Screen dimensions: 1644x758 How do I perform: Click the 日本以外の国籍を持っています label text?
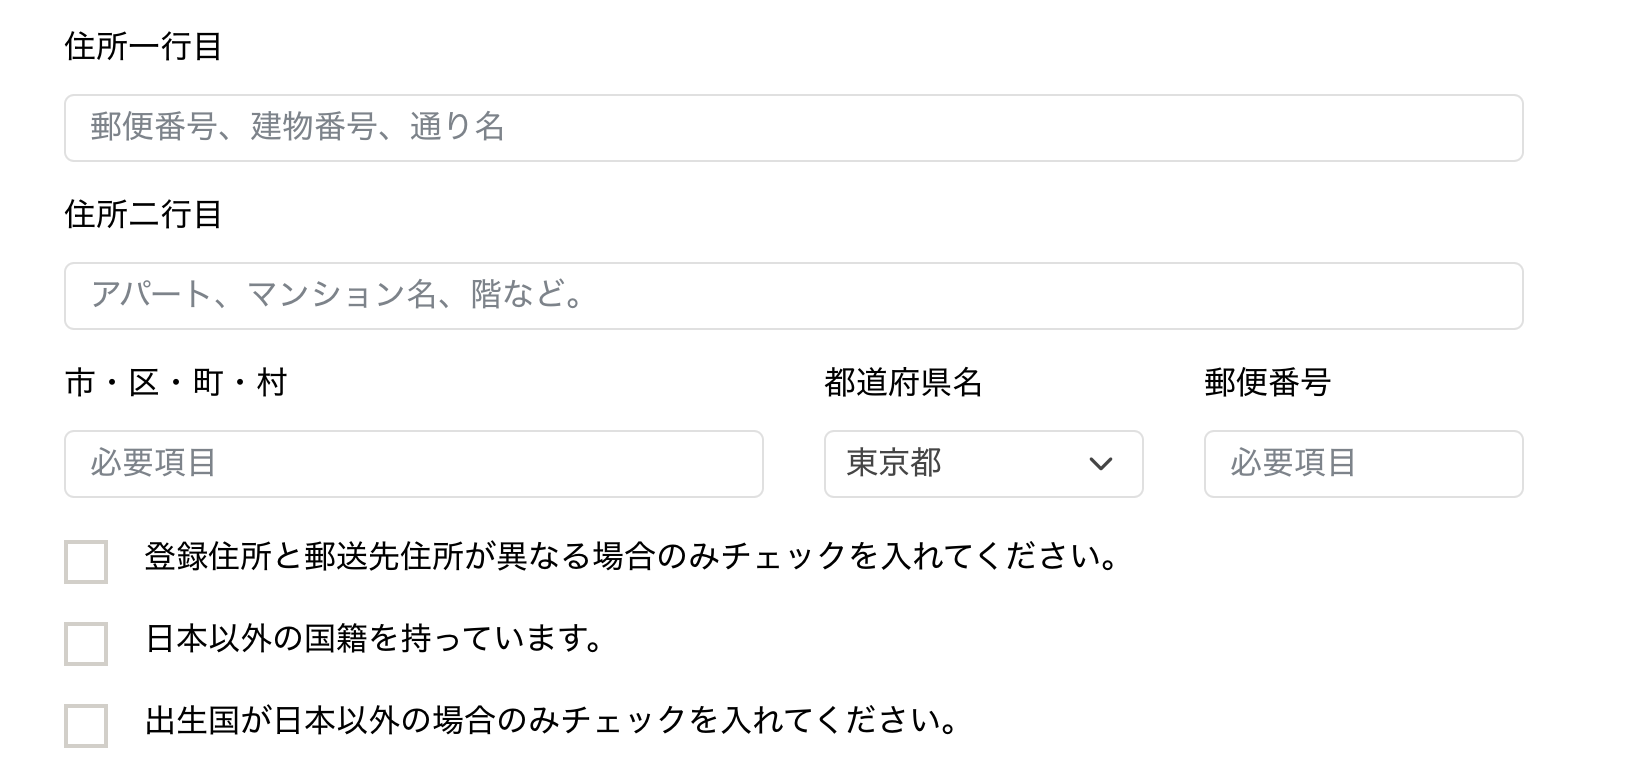tap(374, 638)
